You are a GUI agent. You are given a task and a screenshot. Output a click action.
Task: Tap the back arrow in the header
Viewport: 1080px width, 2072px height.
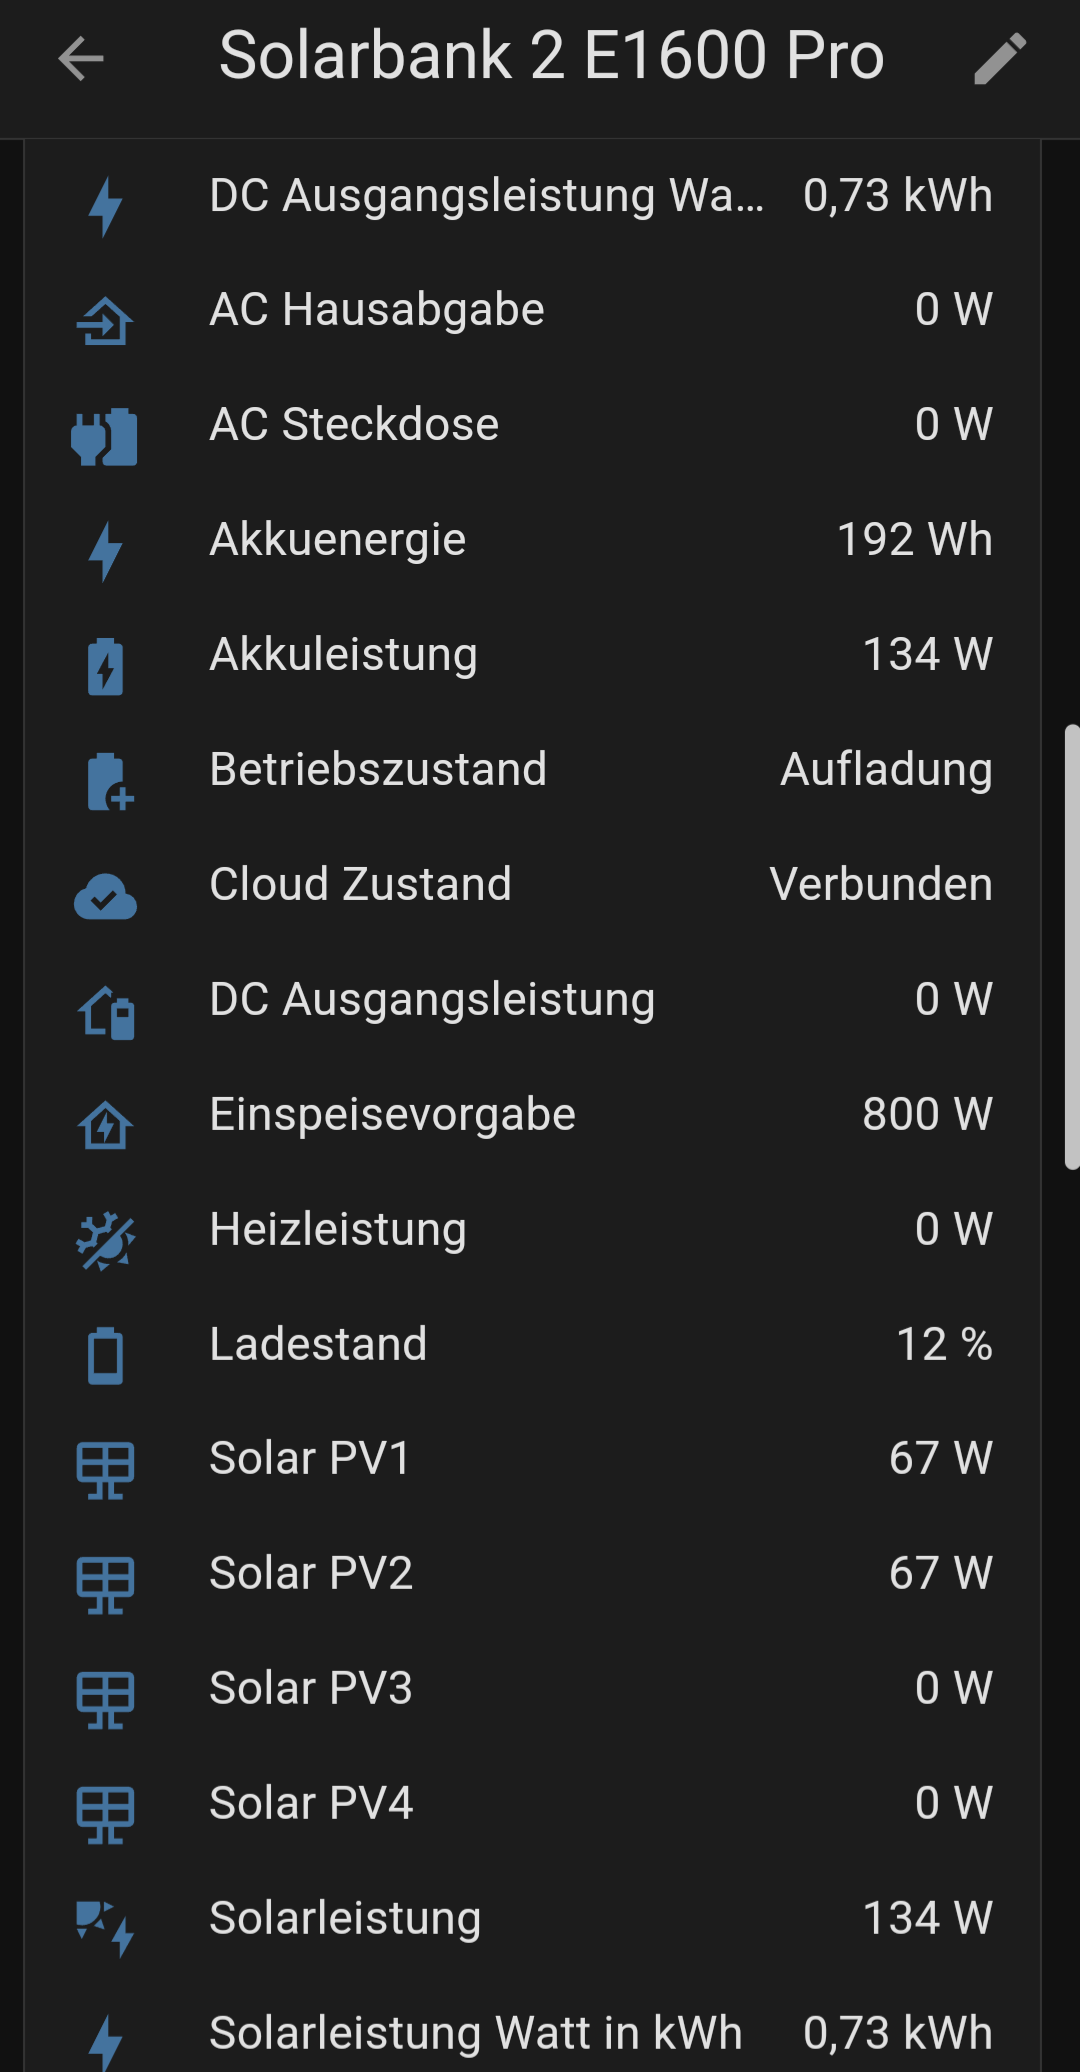coord(81,58)
